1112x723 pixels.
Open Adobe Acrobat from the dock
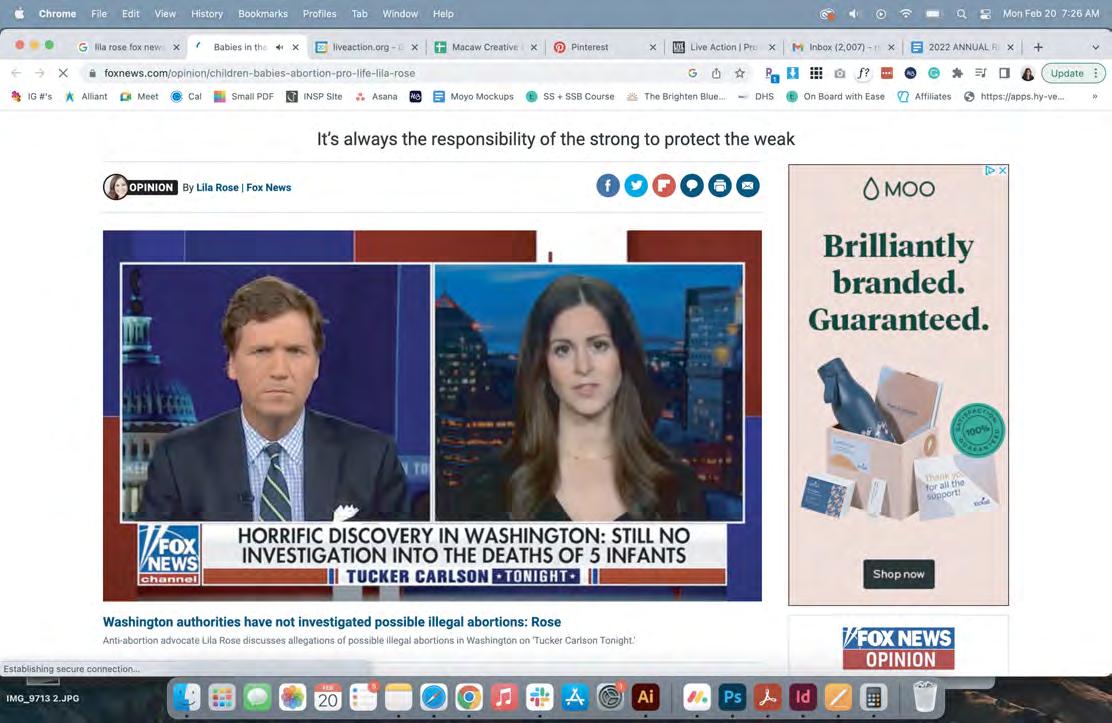coord(767,697)
